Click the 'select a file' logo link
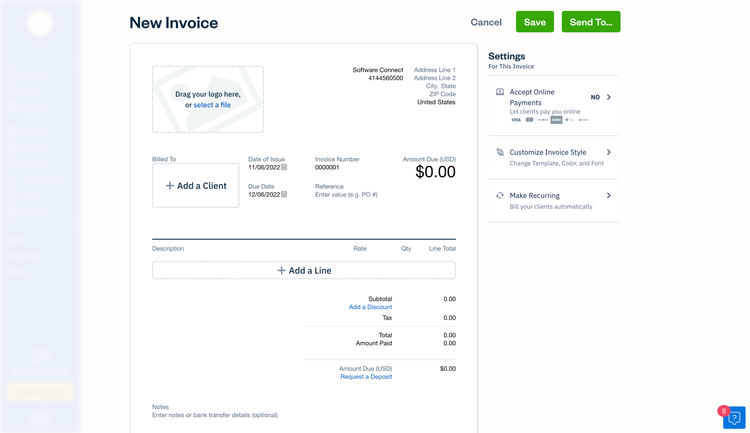This screenshot has width=750, height=433. pyautogui.click(x=212, y=105)
